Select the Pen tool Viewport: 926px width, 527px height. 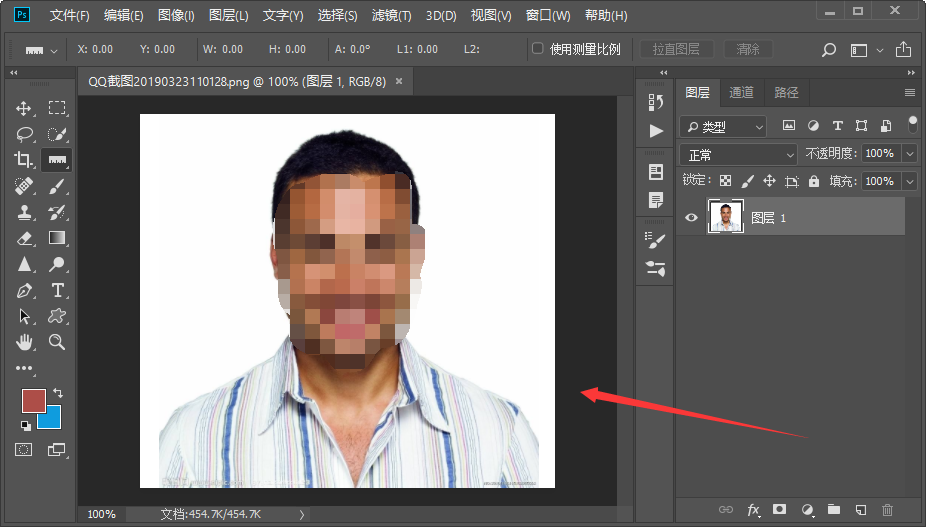pos(24,291)
